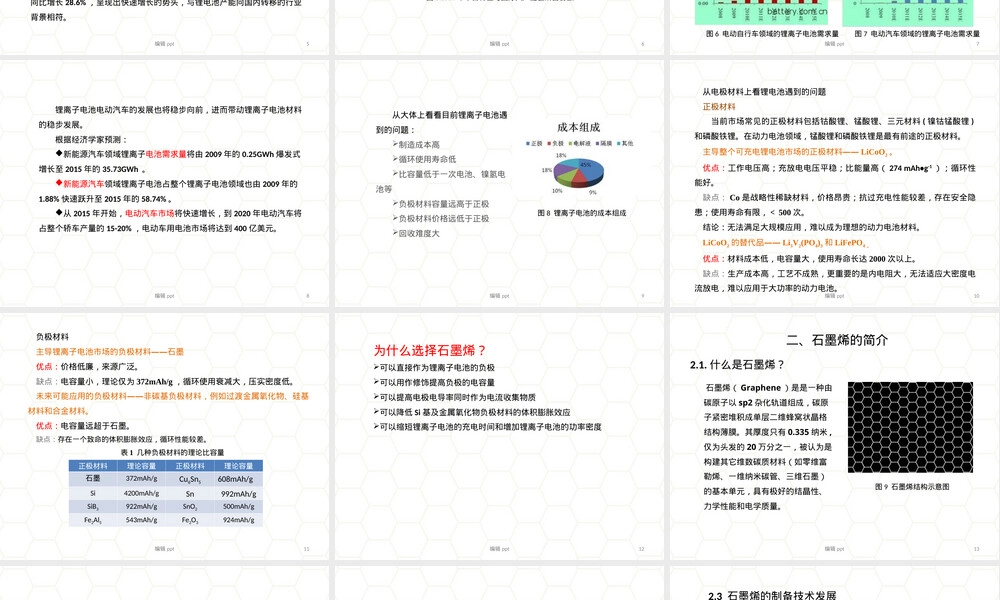The width and height of the screenshot is (1000, 600).
Task: Click caption 图7 电动汽车领域的锂离子电池需求量
Action: [x=917, y=34]
